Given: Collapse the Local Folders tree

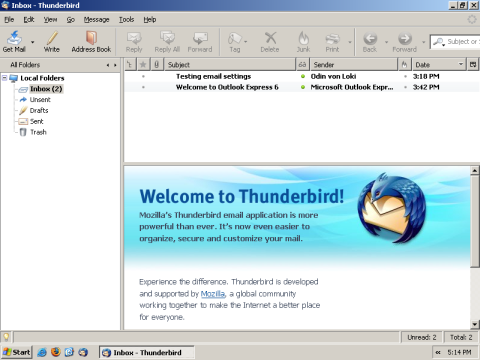Looking at the screenshot, I should [x=5, y=78].
